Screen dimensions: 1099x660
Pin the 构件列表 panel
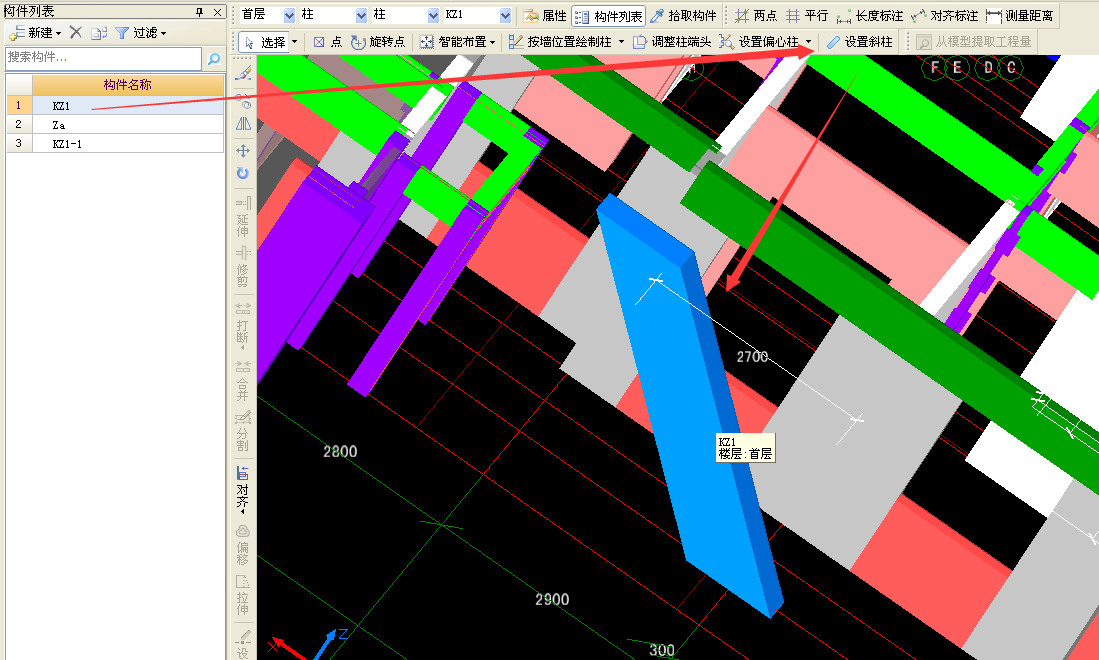pyautogui.click(x=200, y=12)
